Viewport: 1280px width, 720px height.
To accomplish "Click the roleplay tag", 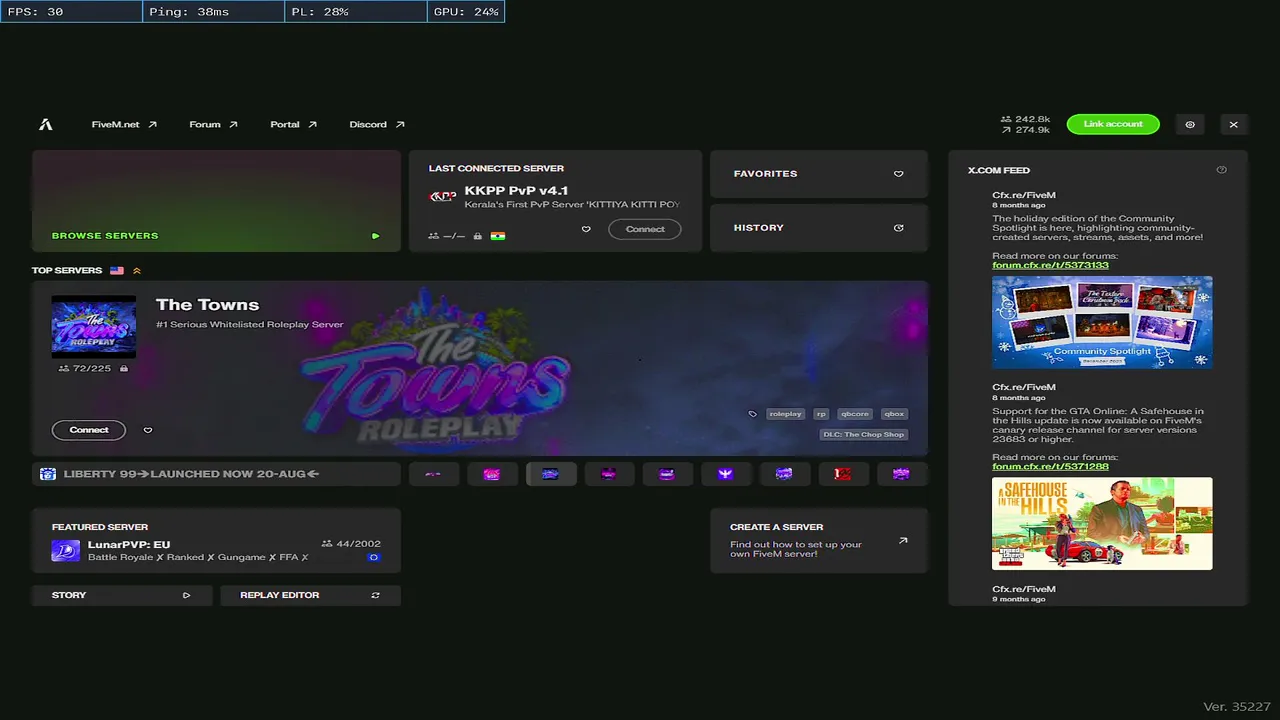I will coord(785,414).
